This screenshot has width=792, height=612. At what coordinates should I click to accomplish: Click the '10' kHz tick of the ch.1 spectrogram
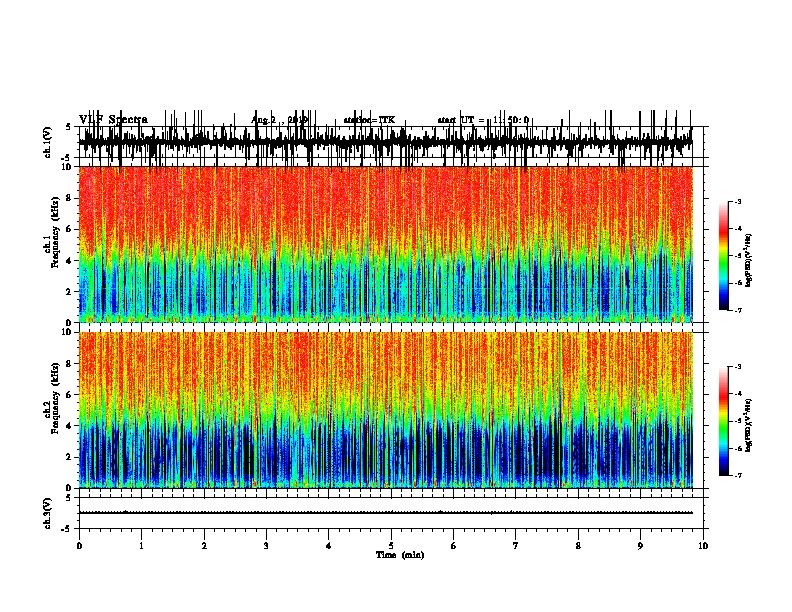68,167
